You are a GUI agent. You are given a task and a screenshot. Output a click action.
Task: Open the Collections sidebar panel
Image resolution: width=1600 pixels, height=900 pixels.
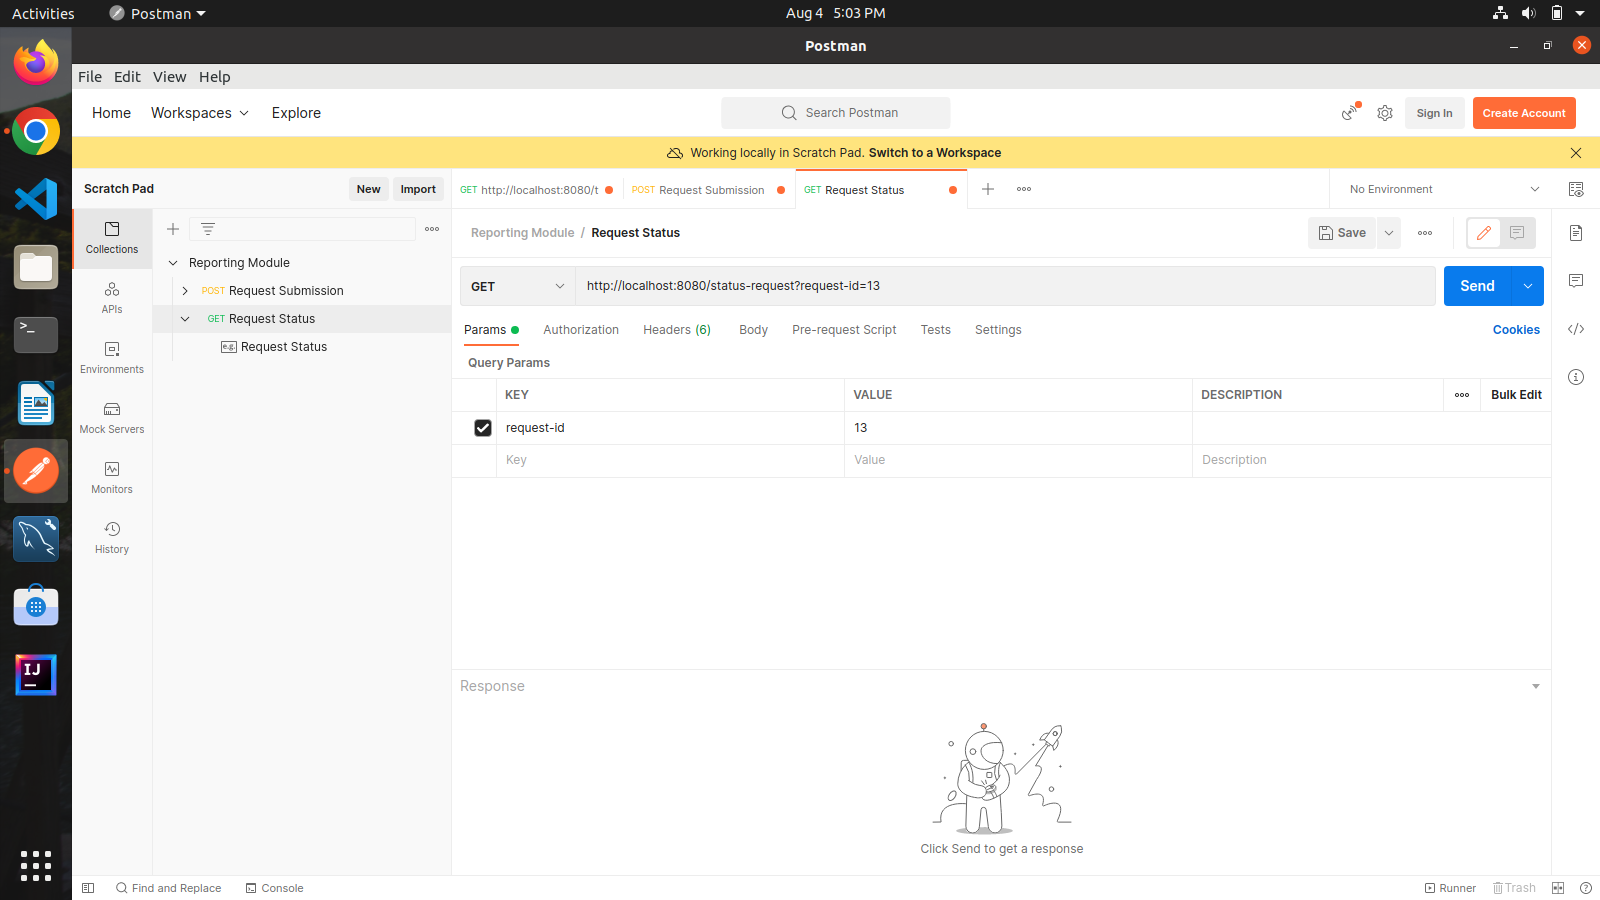tap(112, 239)
